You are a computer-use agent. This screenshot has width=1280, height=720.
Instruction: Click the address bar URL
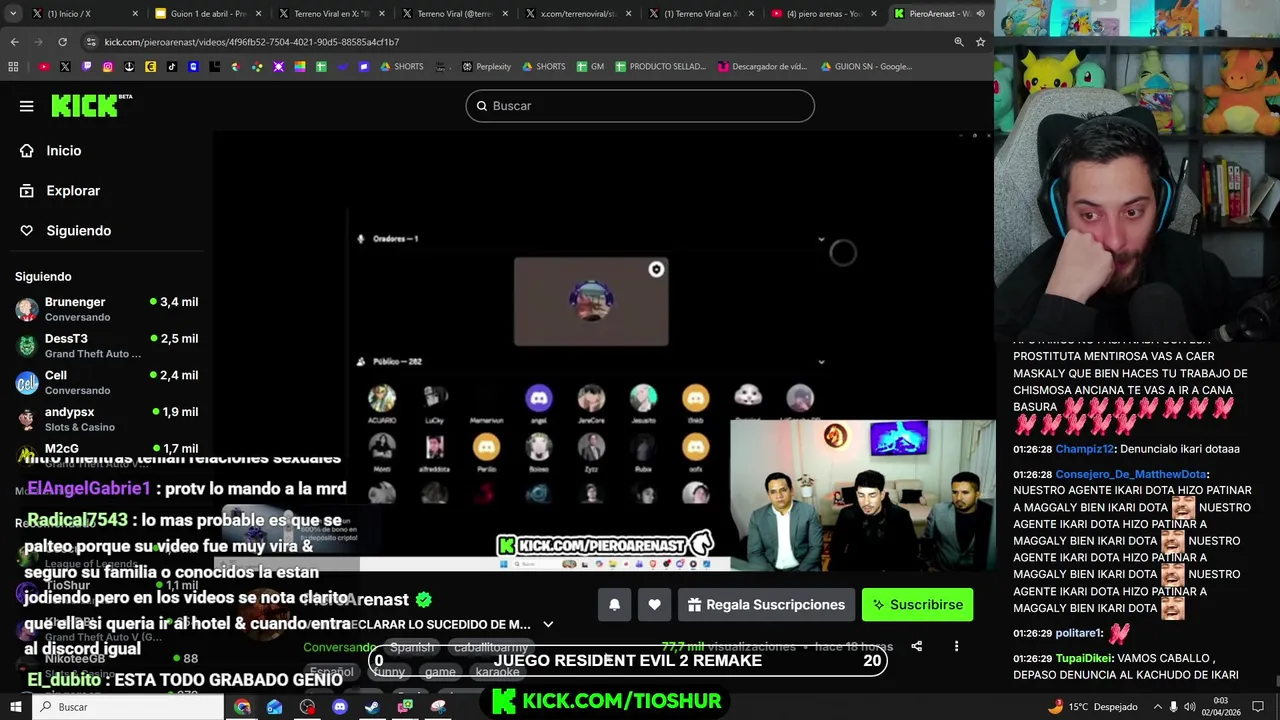pos(252,42)
